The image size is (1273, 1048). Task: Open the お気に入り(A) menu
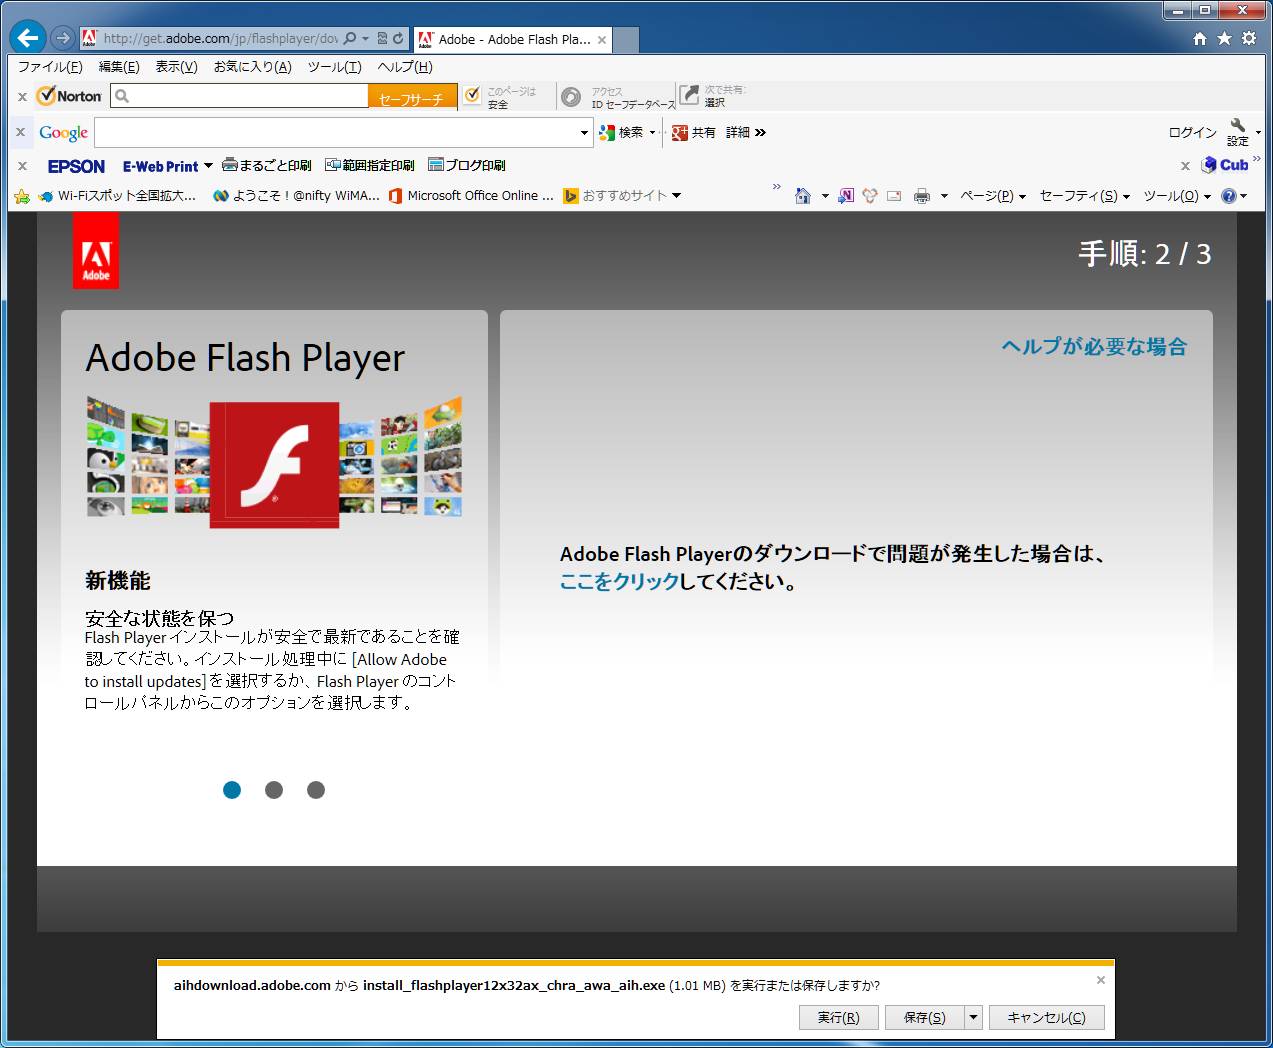point(252,67)
